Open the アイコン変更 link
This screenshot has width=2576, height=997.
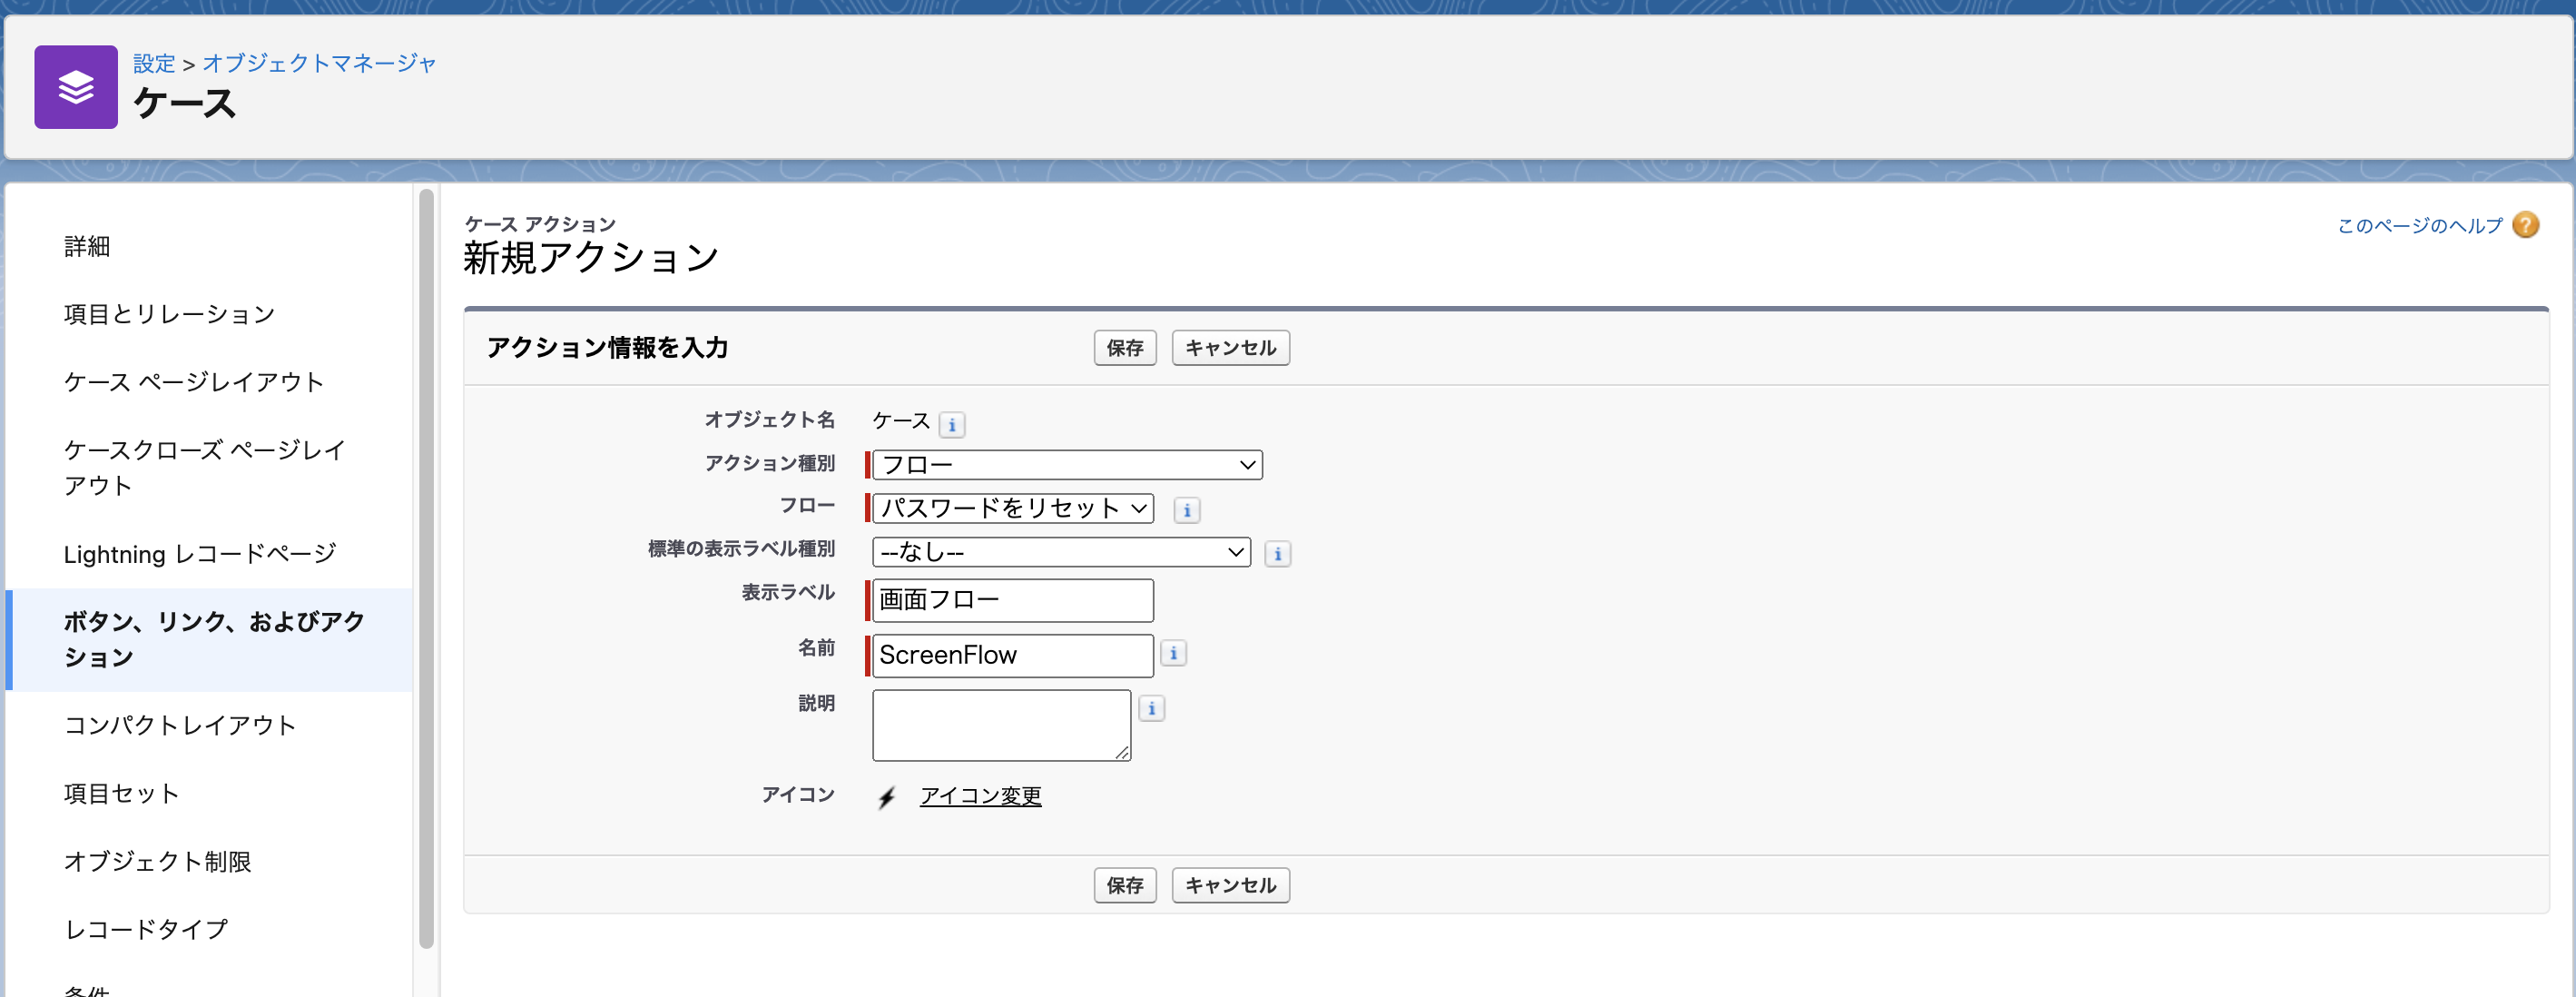pyautogui.click(x=981, y=796)
